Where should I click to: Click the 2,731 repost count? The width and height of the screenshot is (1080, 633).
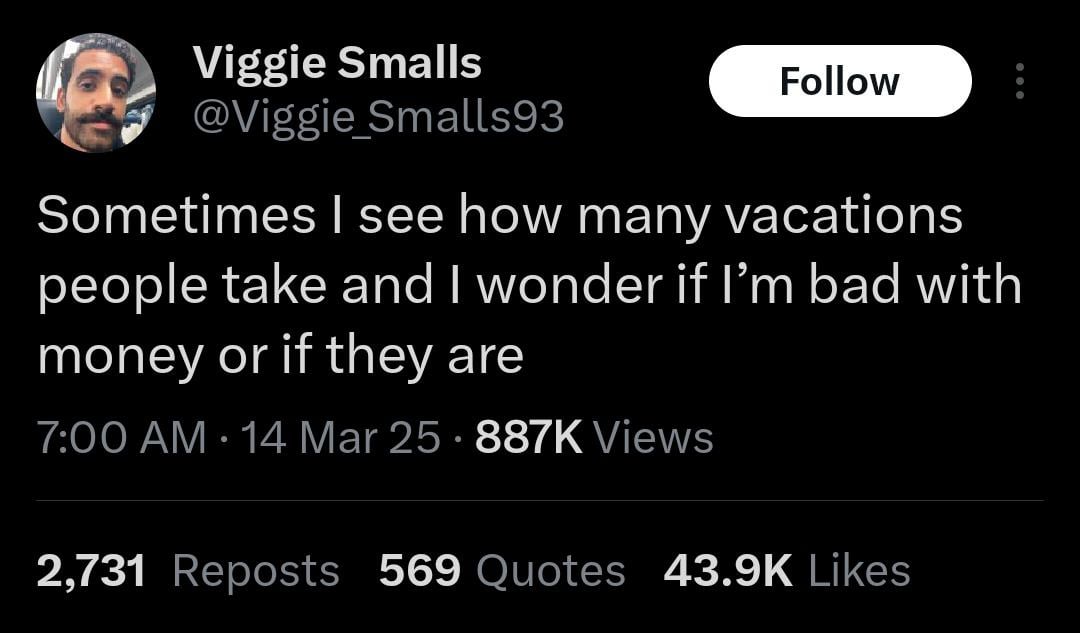point(92,571)
